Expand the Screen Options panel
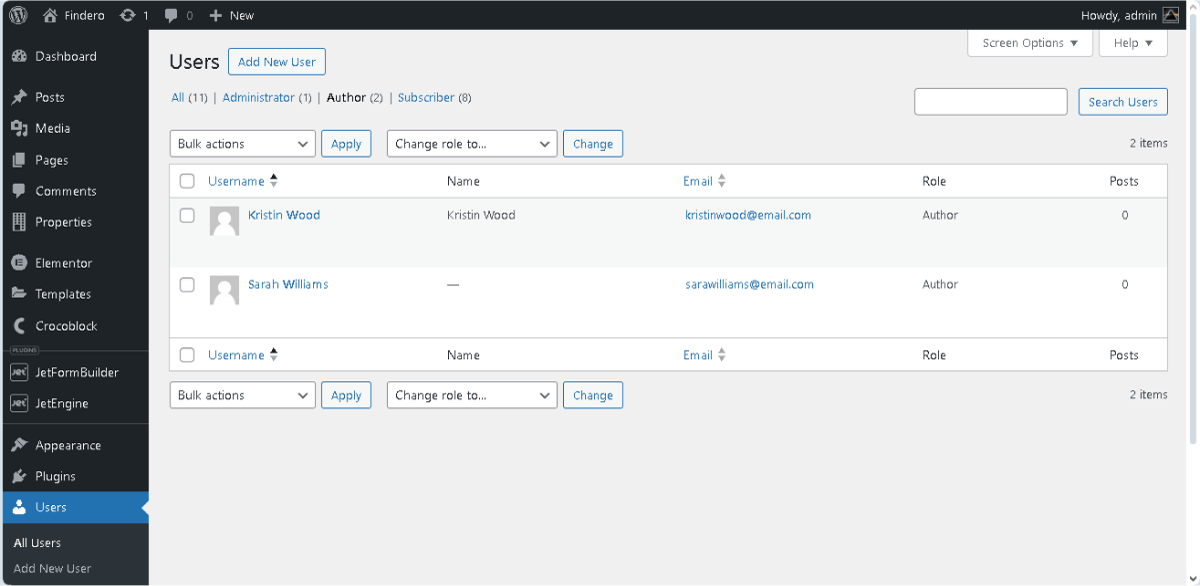 1029,43
